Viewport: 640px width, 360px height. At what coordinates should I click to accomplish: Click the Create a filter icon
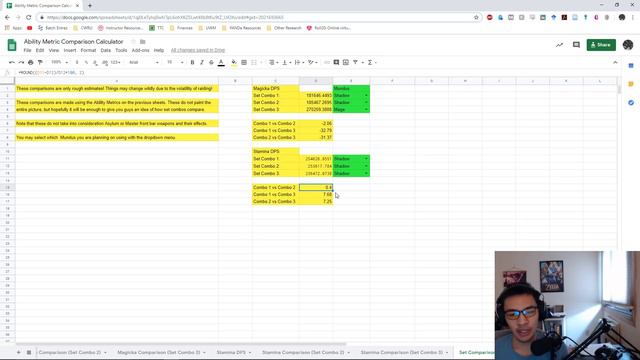click(356, 62)
